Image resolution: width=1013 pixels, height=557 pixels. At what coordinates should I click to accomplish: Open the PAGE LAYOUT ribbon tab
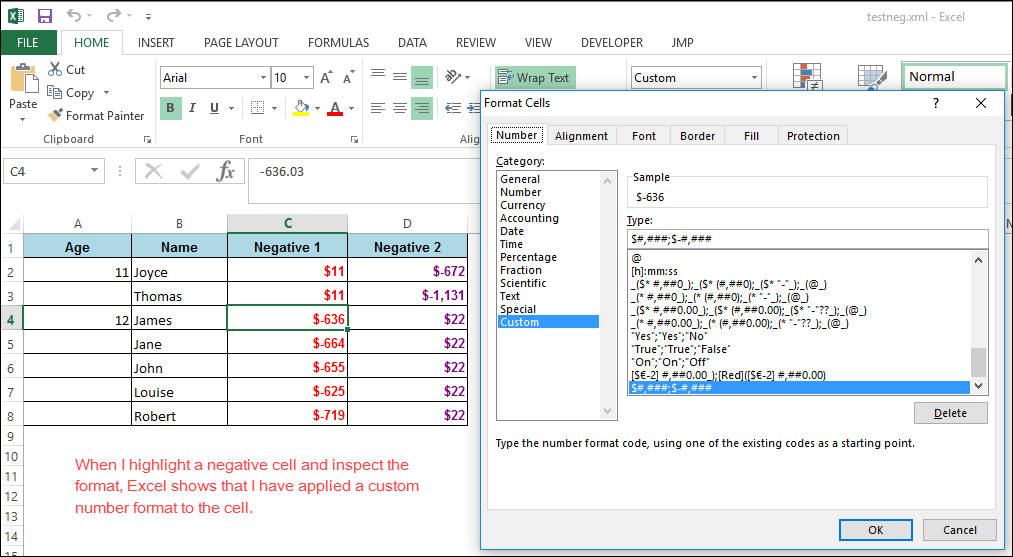point(241,43)
